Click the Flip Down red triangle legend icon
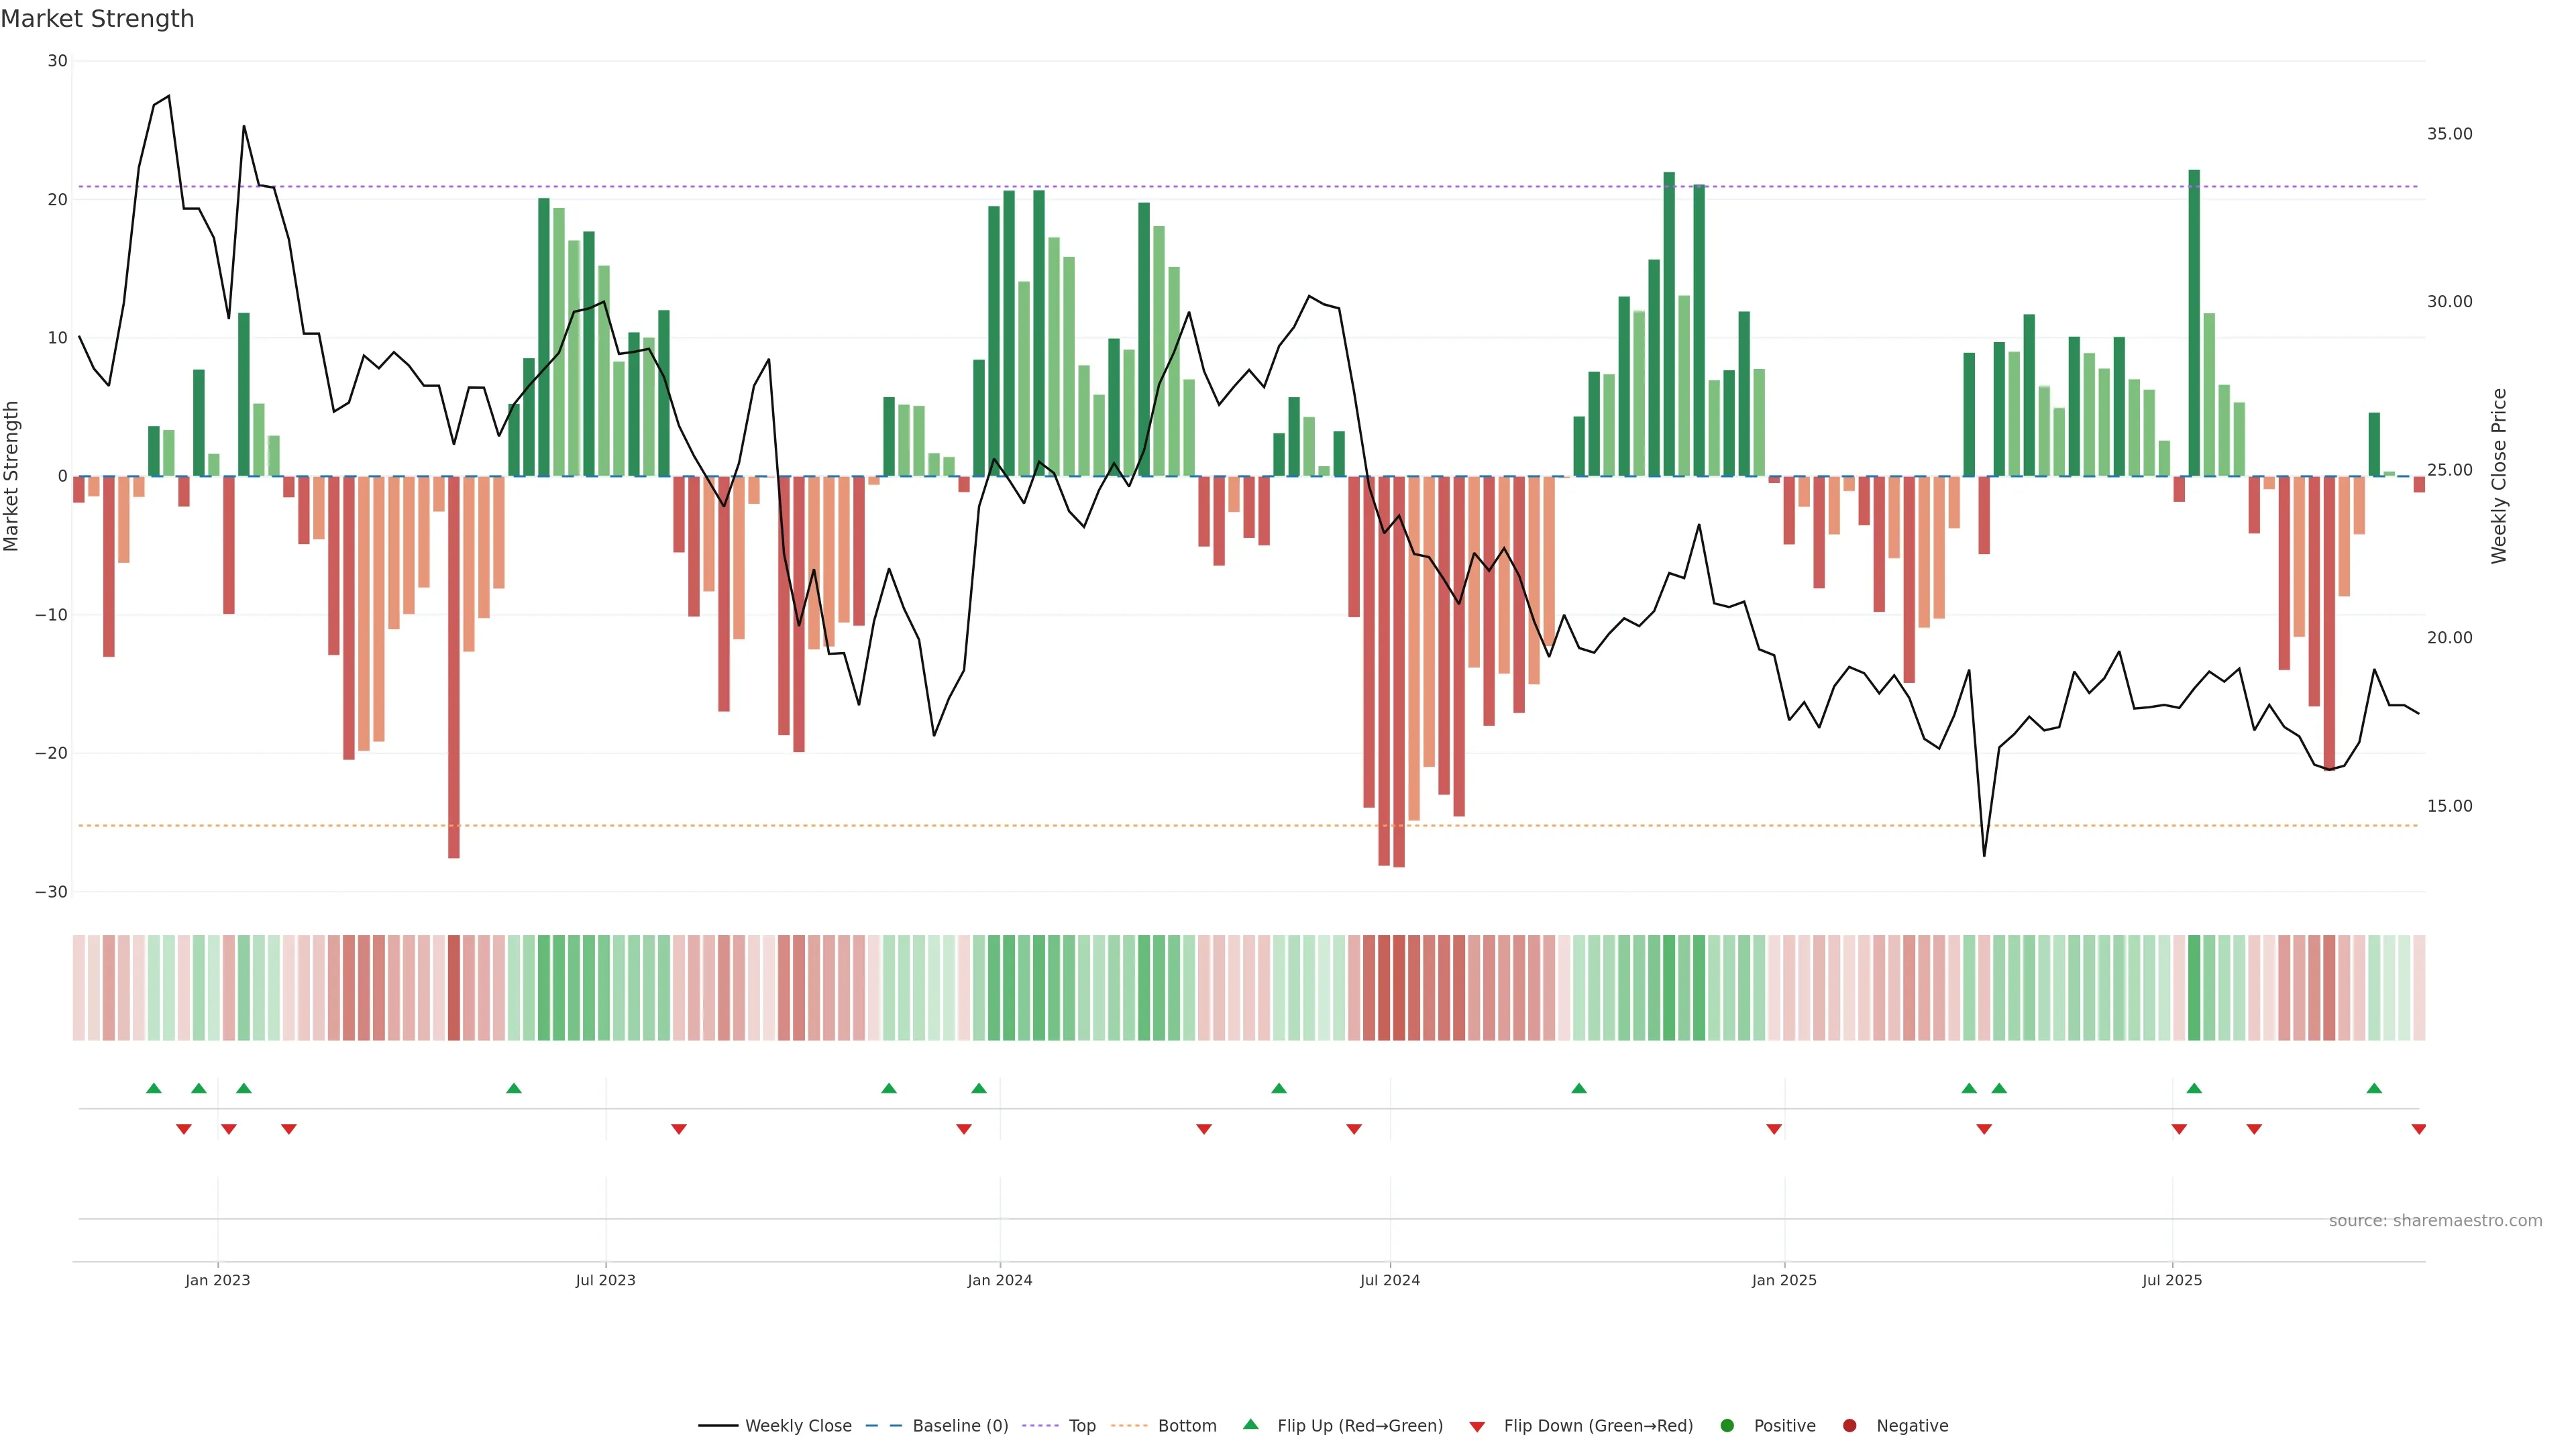Image resolution: width=2576 pixels, height=1449 pixels. (1477, 1427)
